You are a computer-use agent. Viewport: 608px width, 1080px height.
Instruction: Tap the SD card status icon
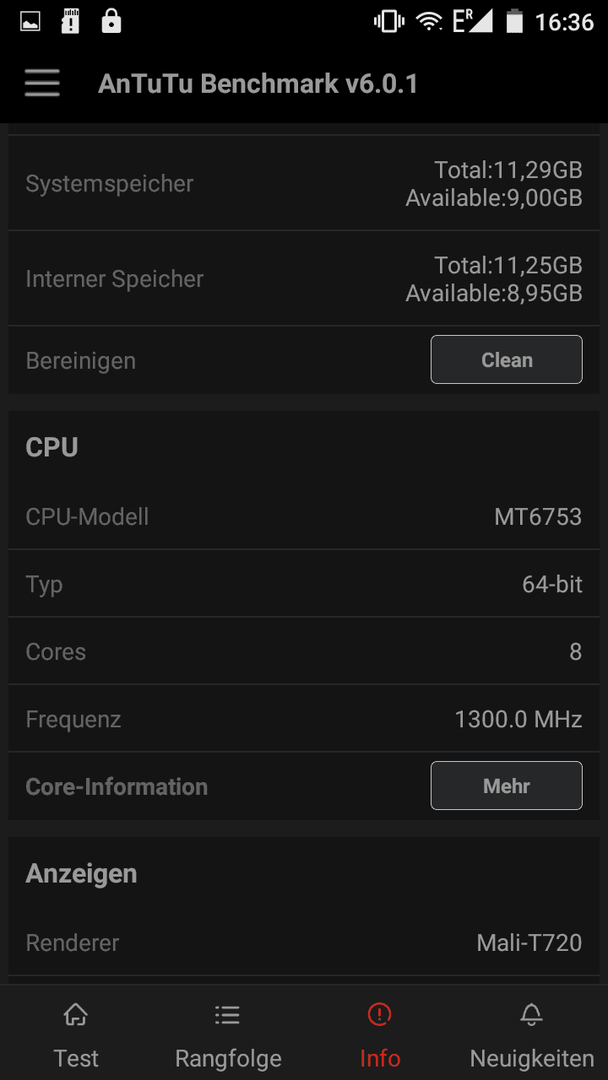(x=70, y=22)
